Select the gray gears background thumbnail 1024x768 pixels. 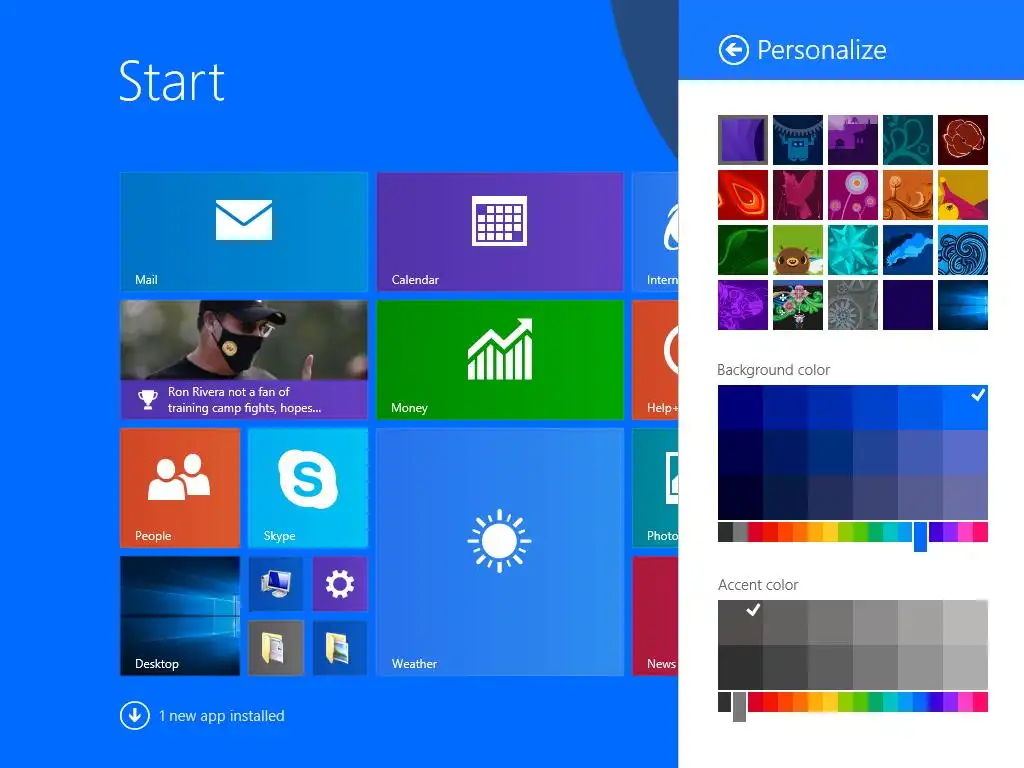[x=853, y=305]
